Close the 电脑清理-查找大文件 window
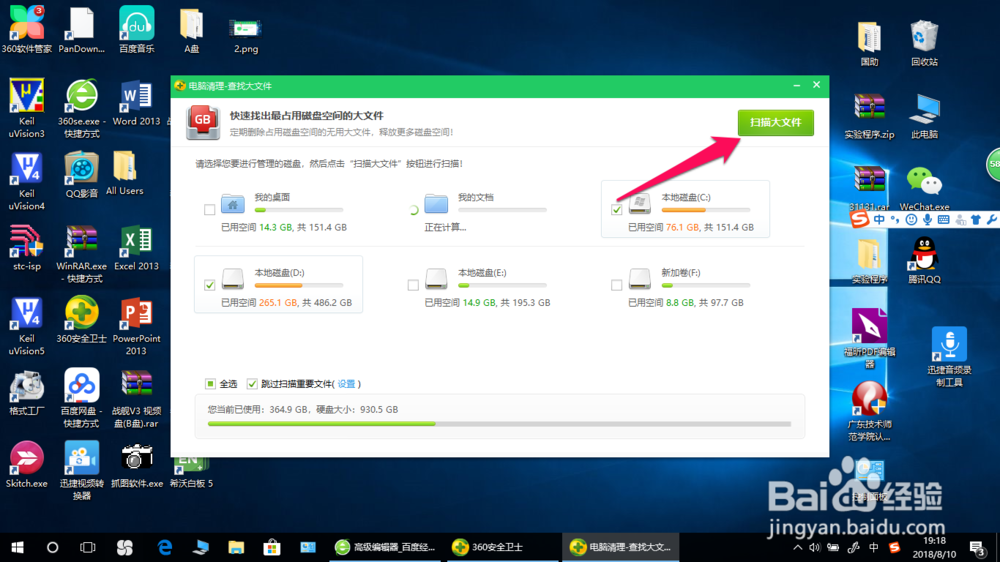This screenshot has height=562, width=1000. [816, 85]
